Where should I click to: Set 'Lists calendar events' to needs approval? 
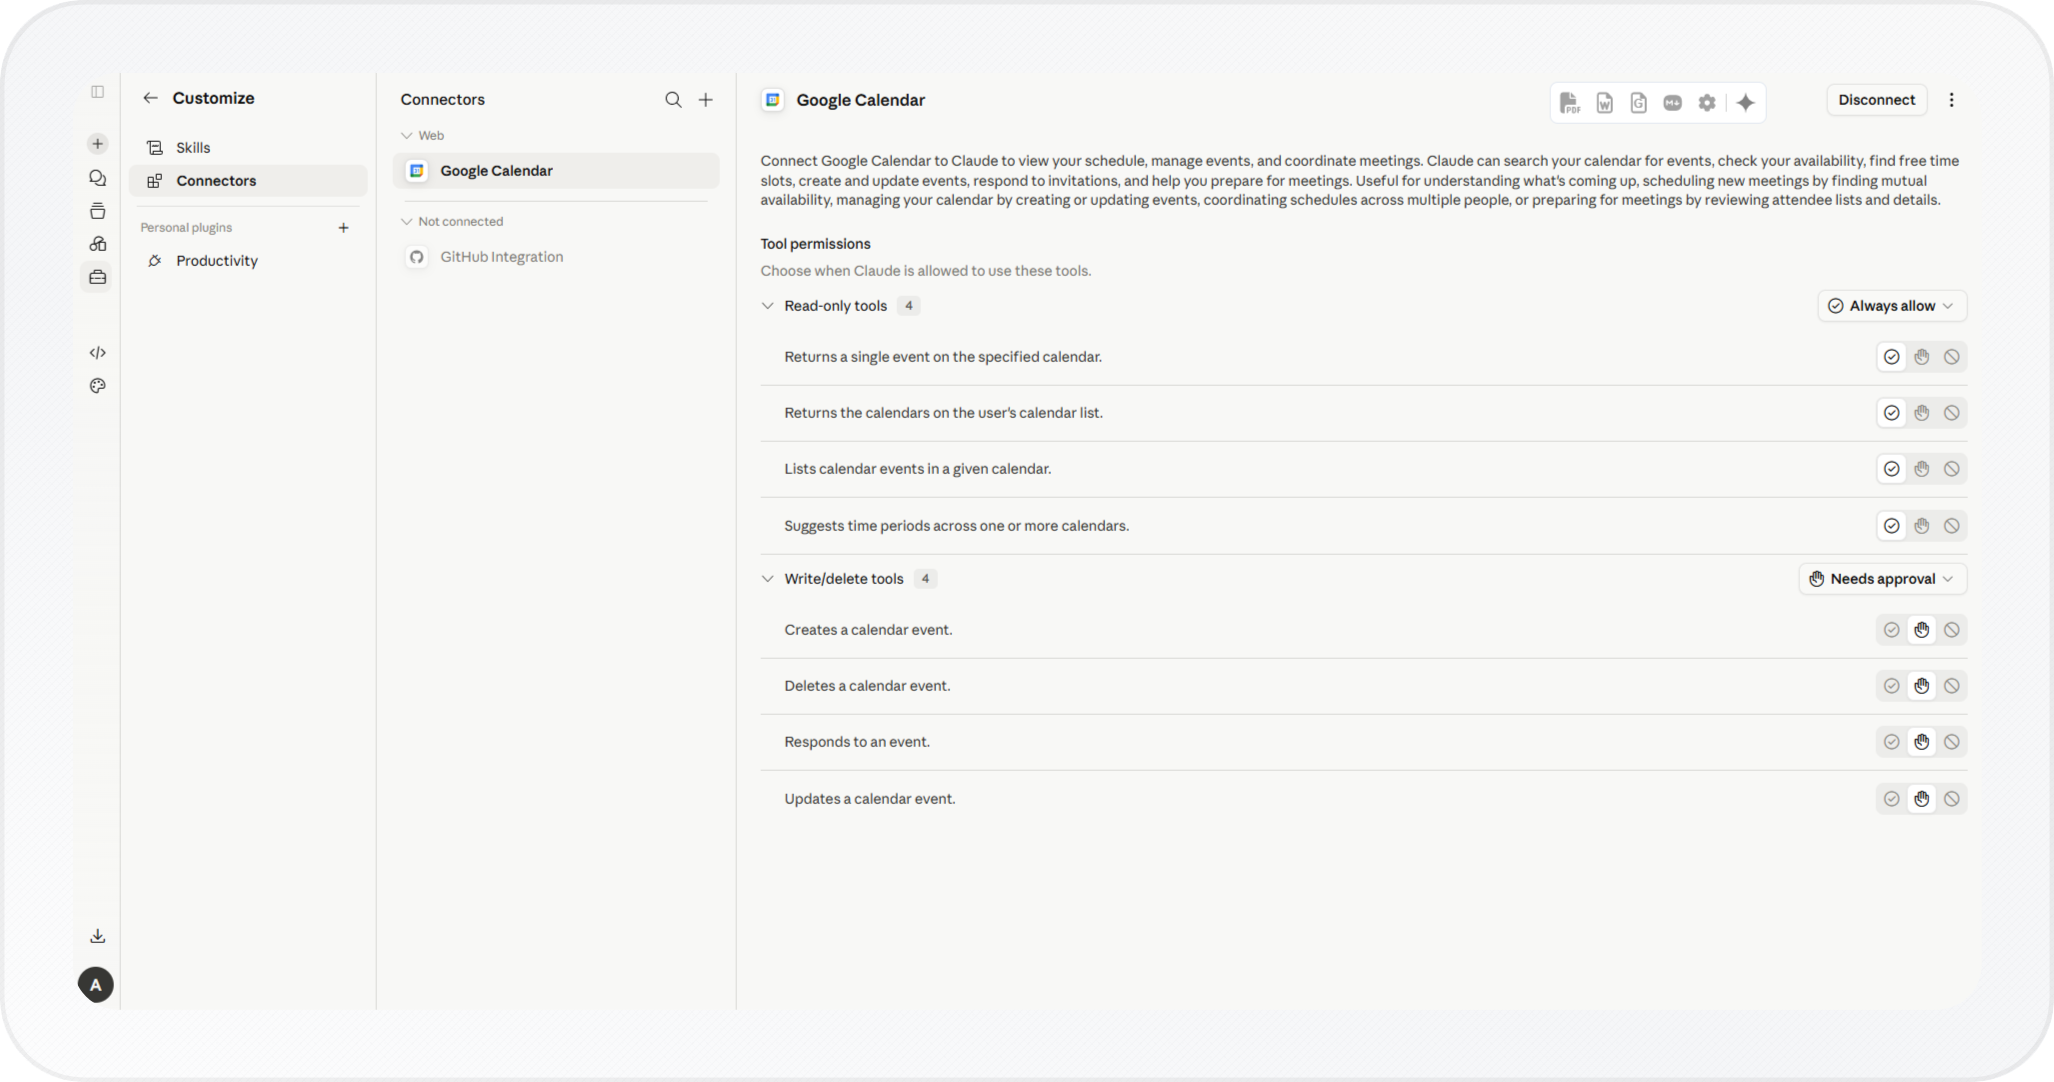point(1921,469)
